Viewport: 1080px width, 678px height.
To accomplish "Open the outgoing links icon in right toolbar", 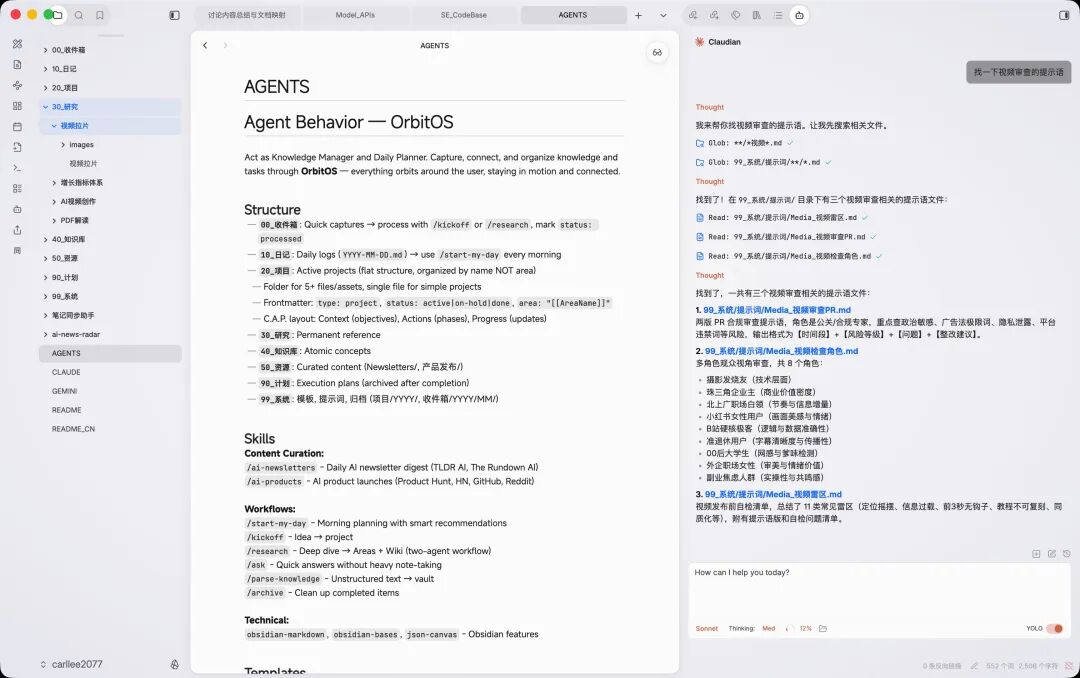I will click(x=714, y=15).
